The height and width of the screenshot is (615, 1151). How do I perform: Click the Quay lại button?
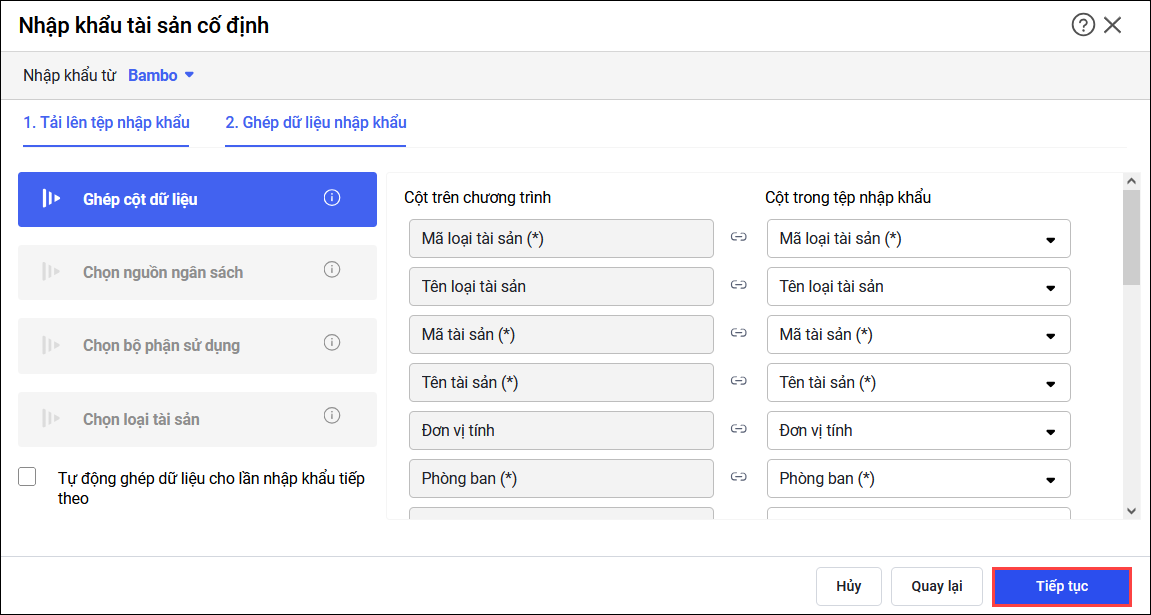936,586
